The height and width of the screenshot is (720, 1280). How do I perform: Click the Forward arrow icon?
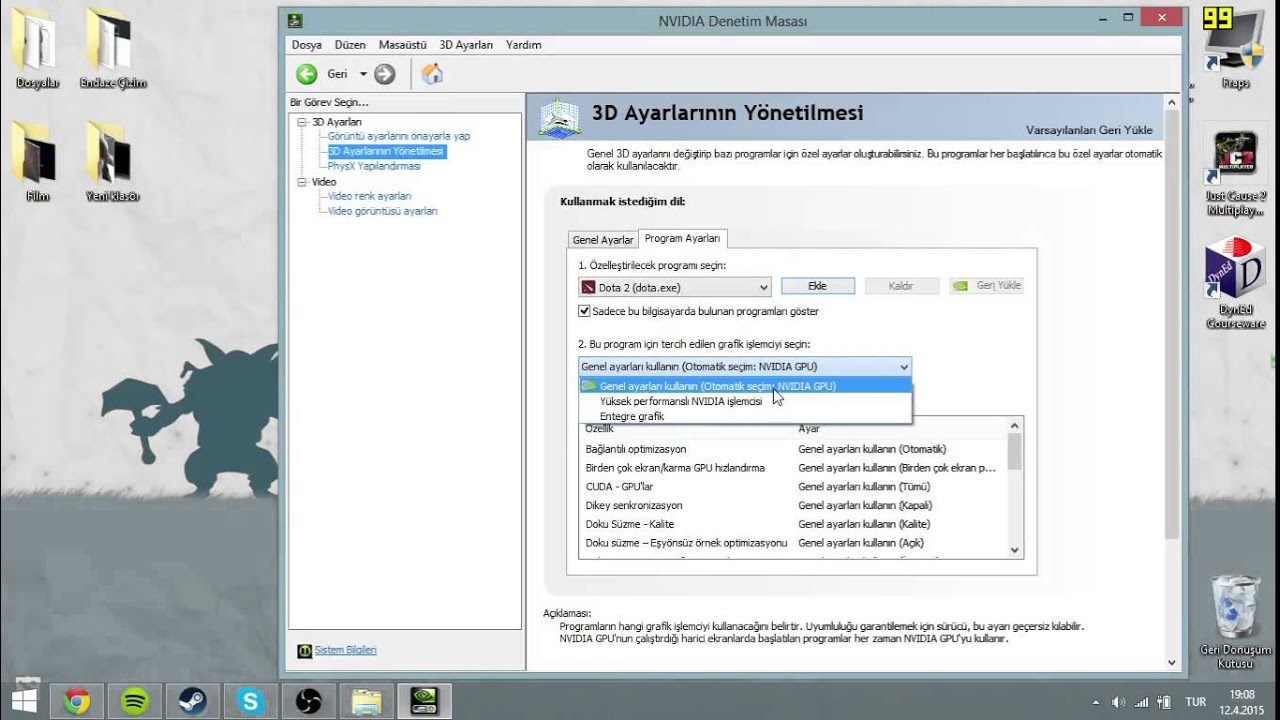point(385,74)
